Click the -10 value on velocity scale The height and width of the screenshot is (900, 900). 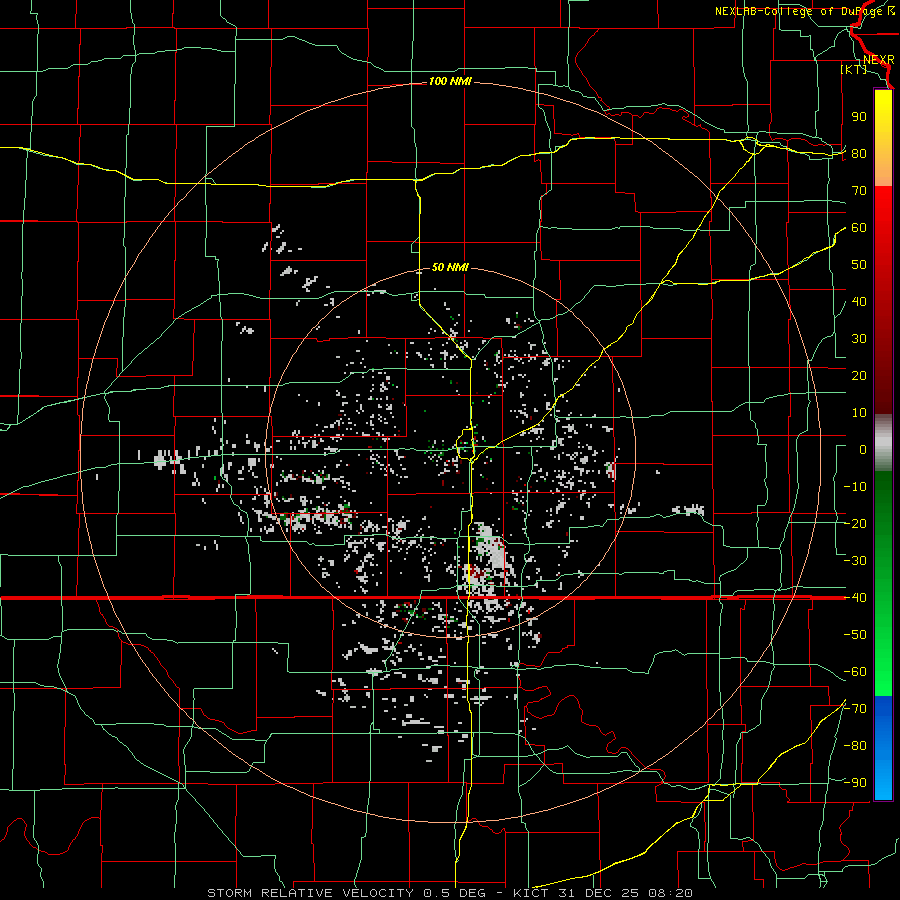click(x=855, y=487)
